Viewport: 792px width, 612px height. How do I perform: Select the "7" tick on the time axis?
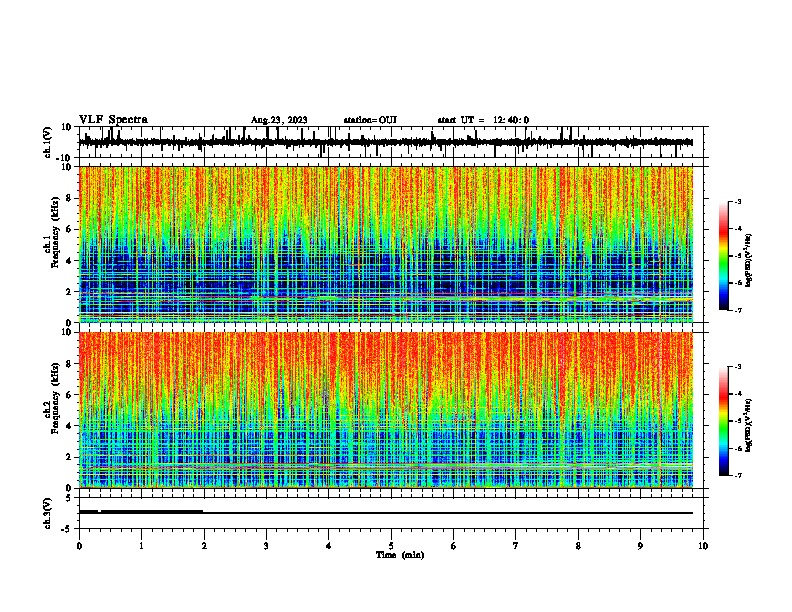516,546
